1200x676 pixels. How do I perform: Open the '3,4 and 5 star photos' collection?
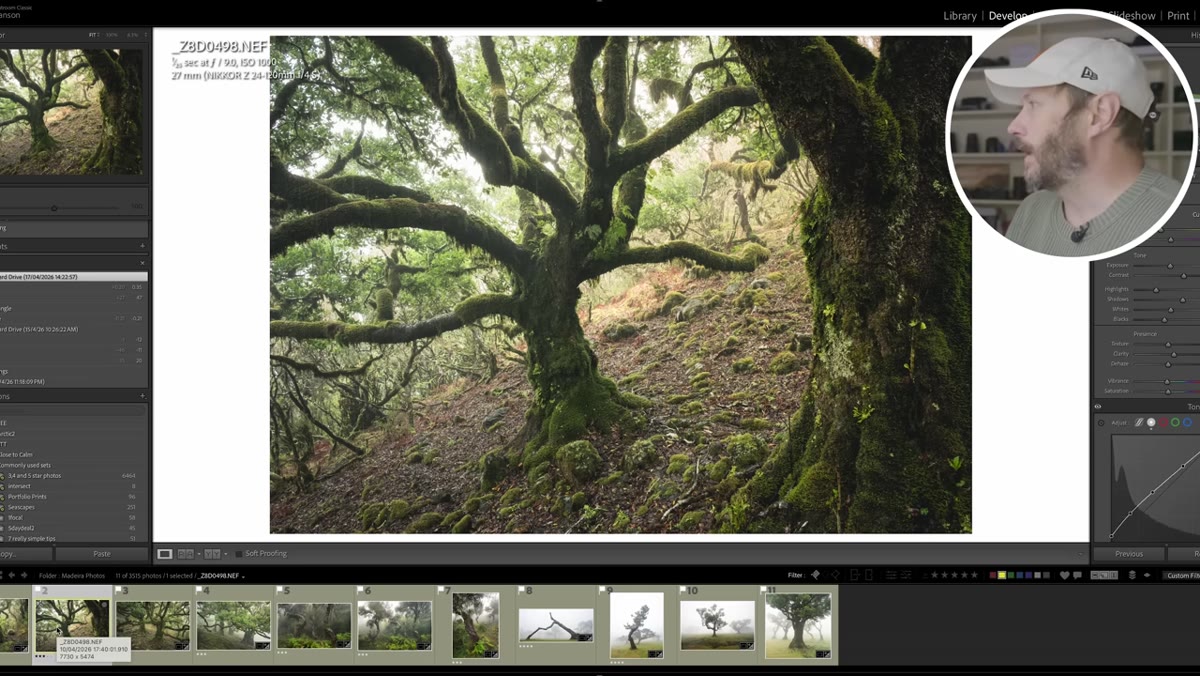click(x=34, y=475)
